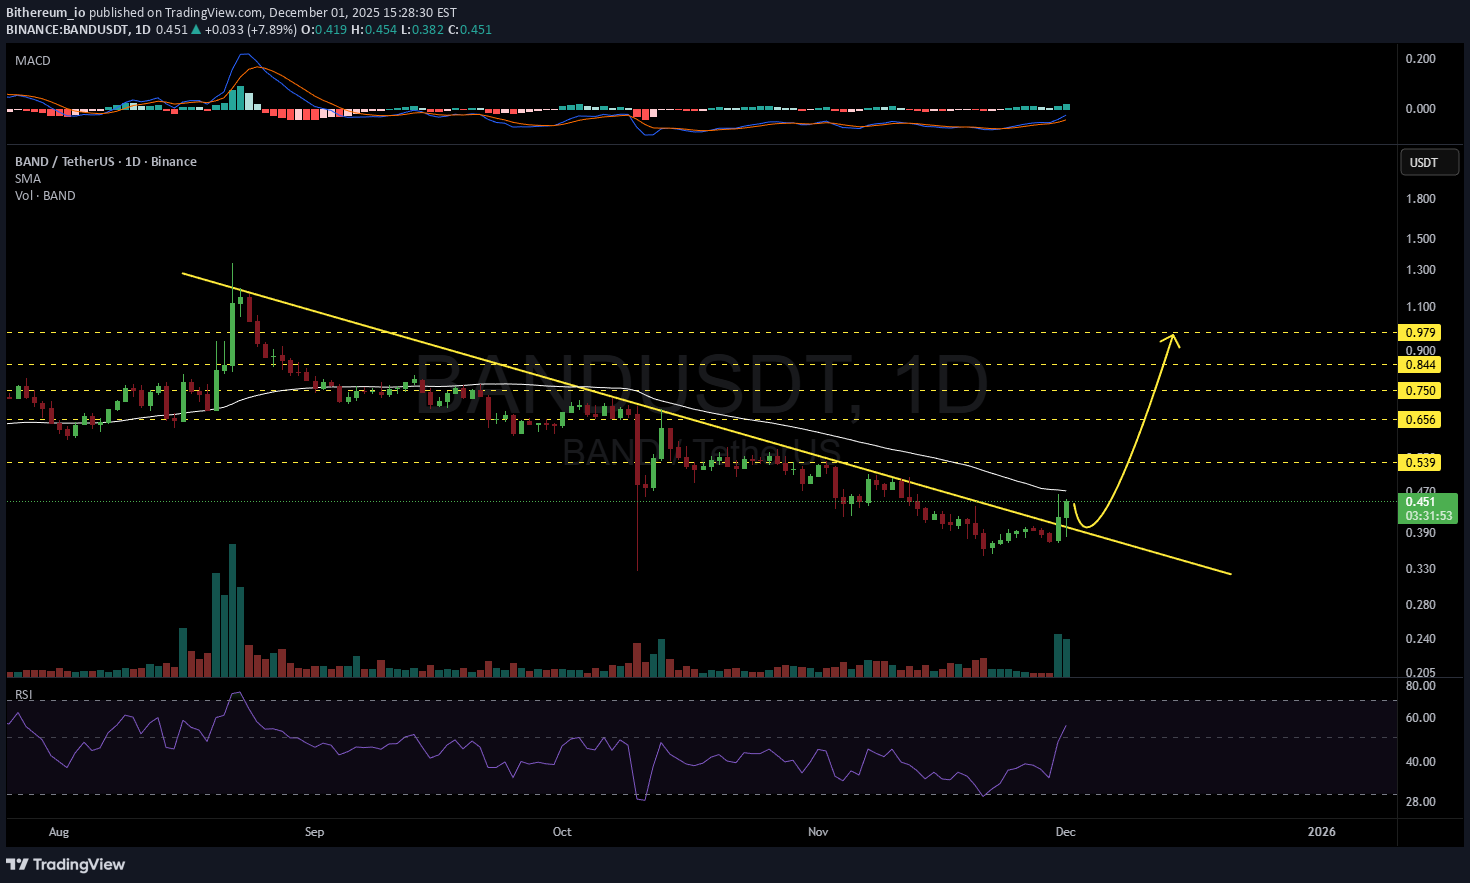Select the 0.844 price level tag
Image resolution: width=1470 pixels, height=883 pixels.
point(1421,365)
